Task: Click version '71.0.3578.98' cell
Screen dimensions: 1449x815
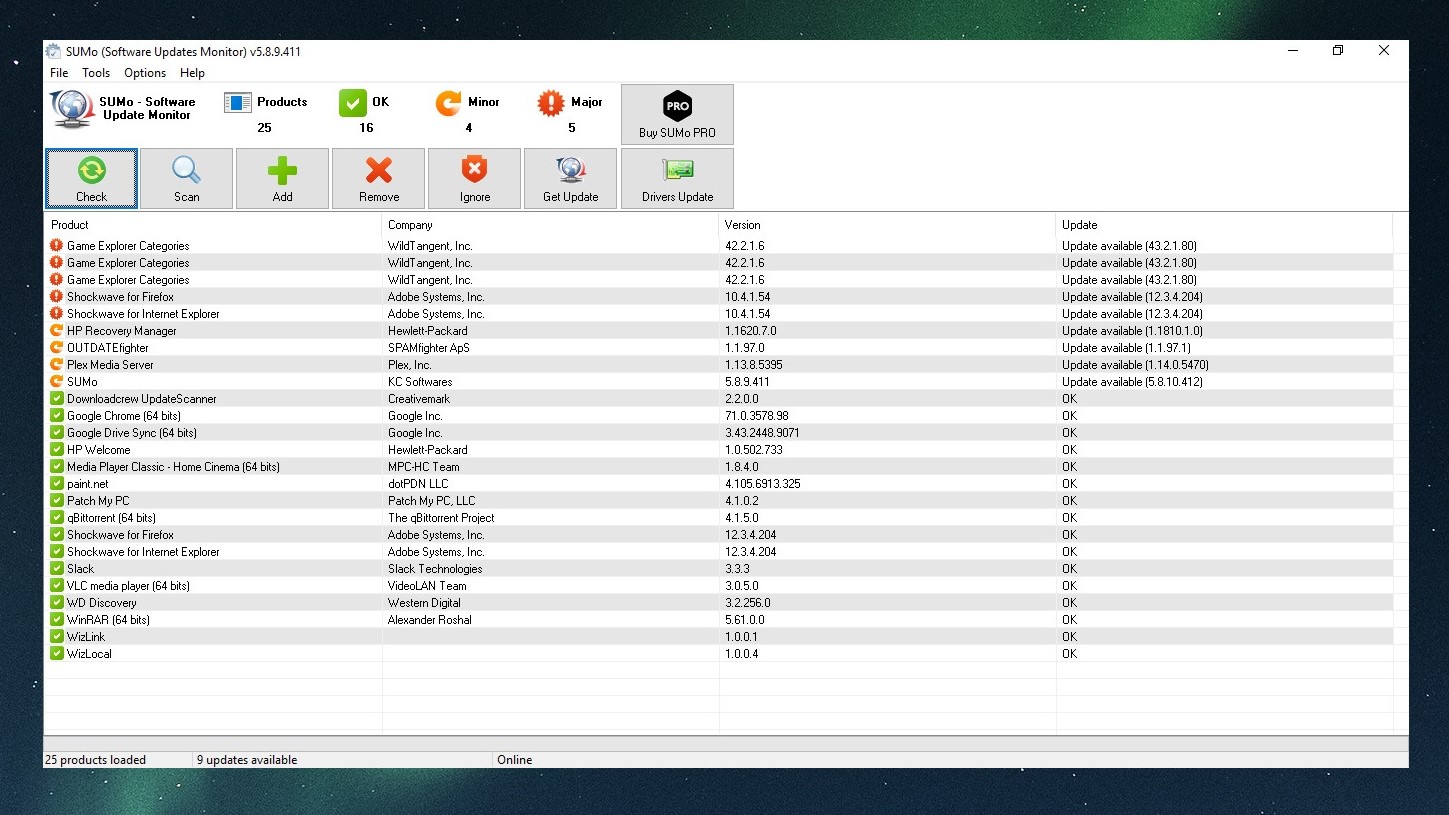Action: click(756, 416)
